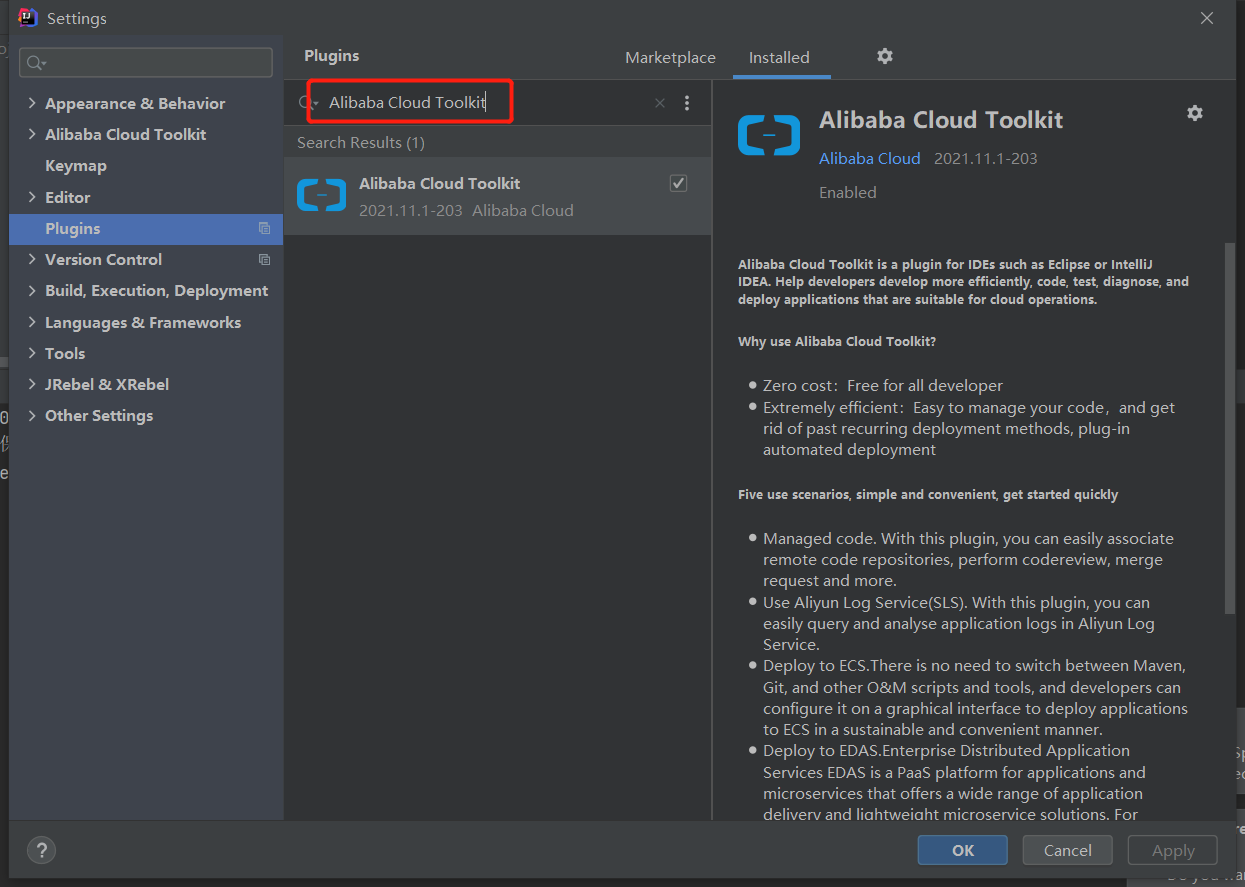Click the Cancel button
The image size is (1245, 887).
tap(1068, 850)
